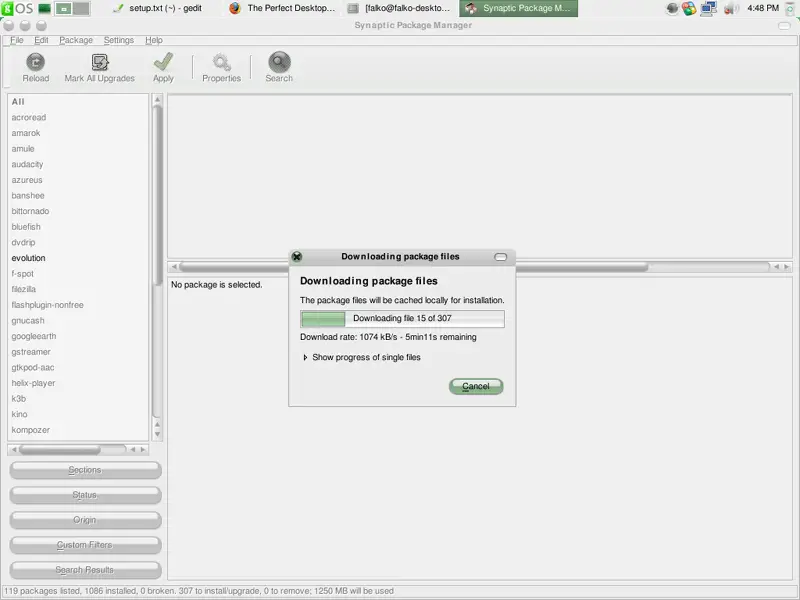Select helix-player in the filter list
The image size is (800, 600).
pyautogui.click(x=78, y=383)
